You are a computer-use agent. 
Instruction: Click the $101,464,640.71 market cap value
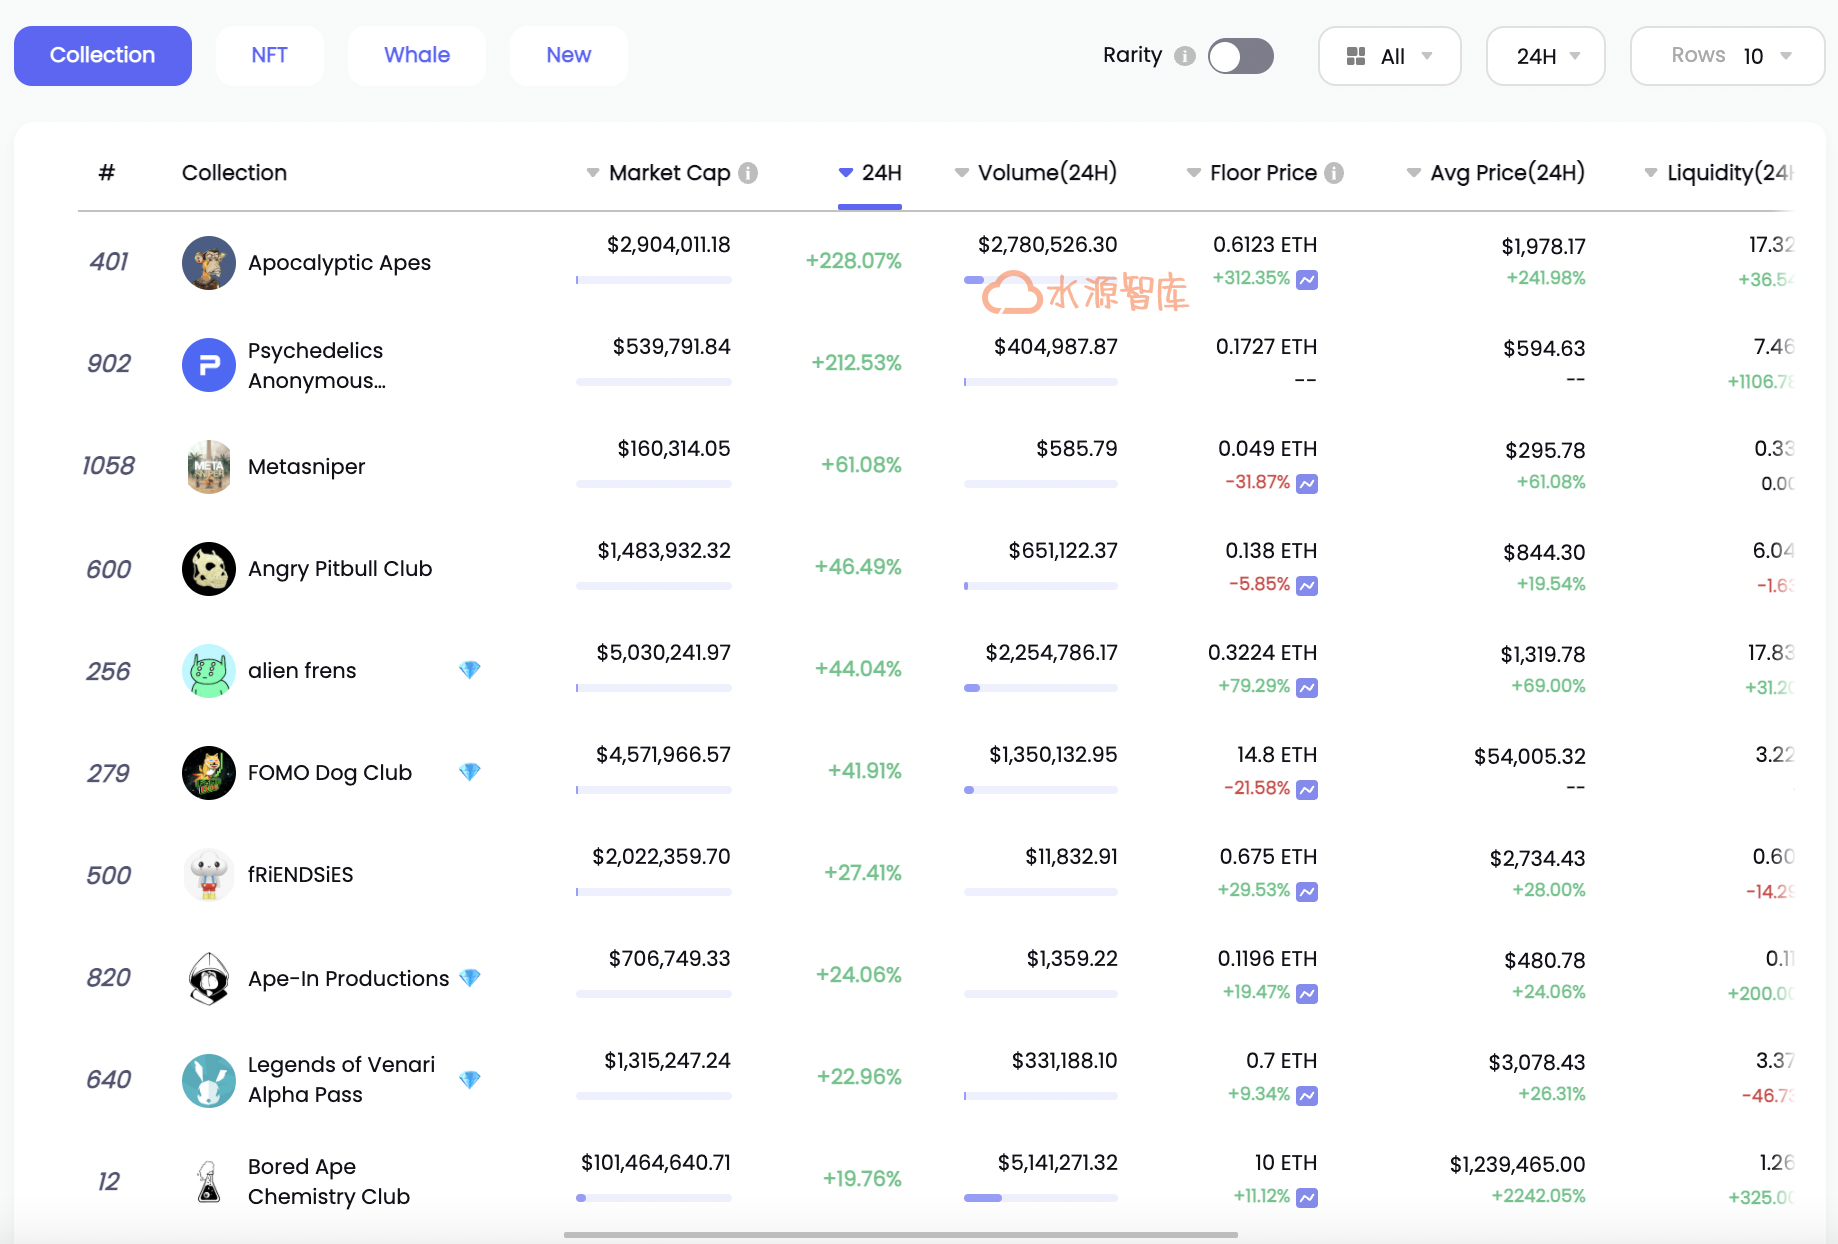pos(656,1163)
